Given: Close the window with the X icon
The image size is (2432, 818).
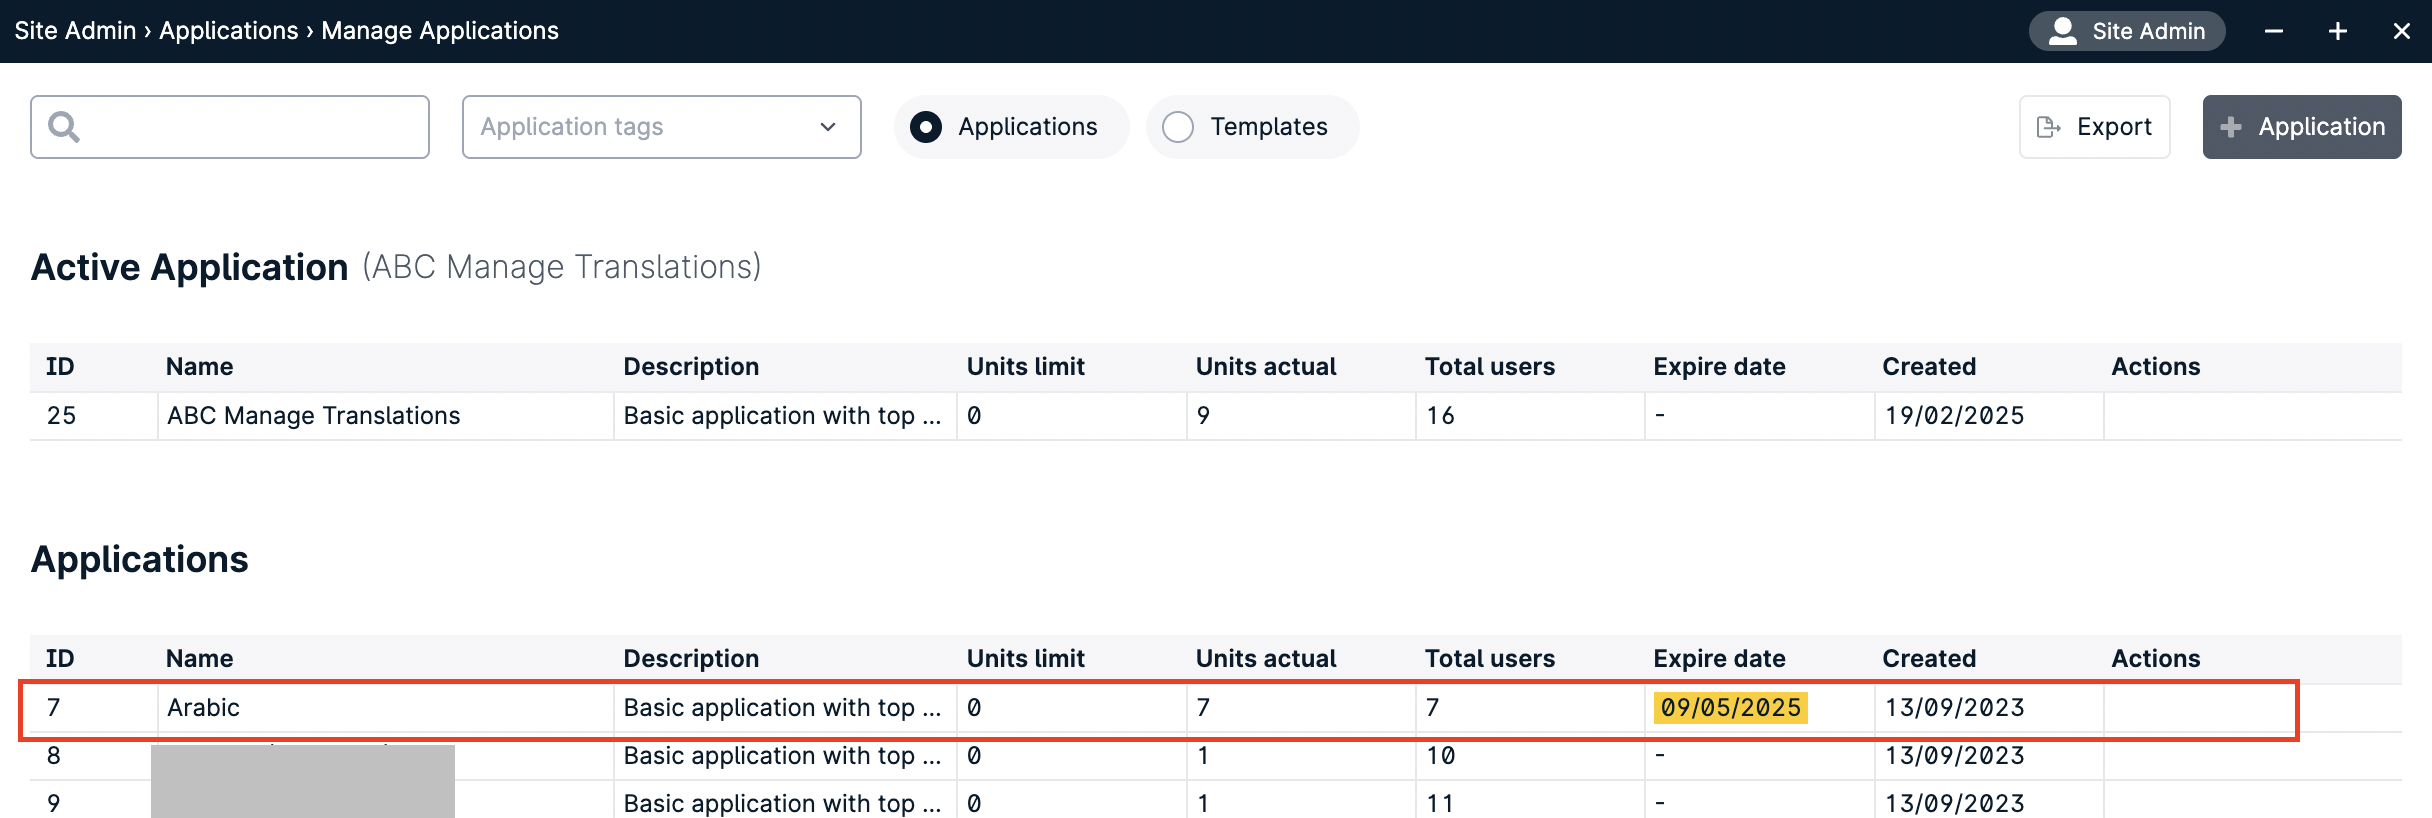Looking at the screenshot, I should click(x=2402, y=31).
